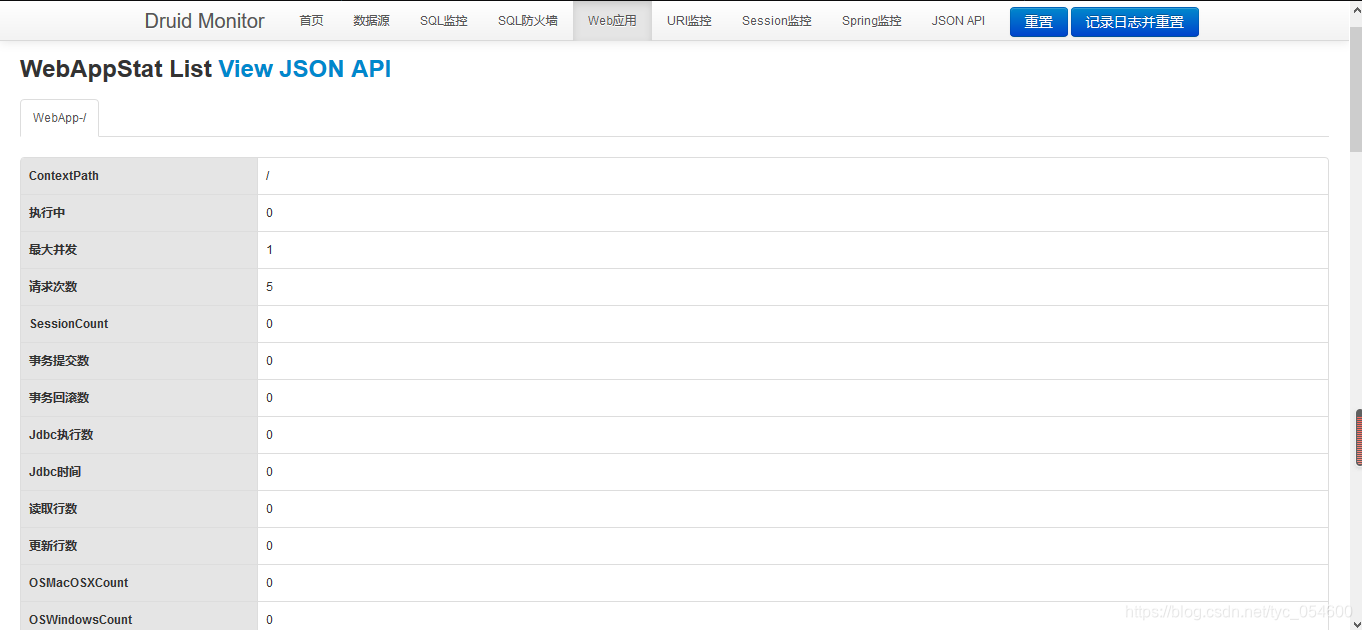Open Session监控 page
Image resolution: width=1362 pixels, height=630 pixels.
tap(777, 21)
